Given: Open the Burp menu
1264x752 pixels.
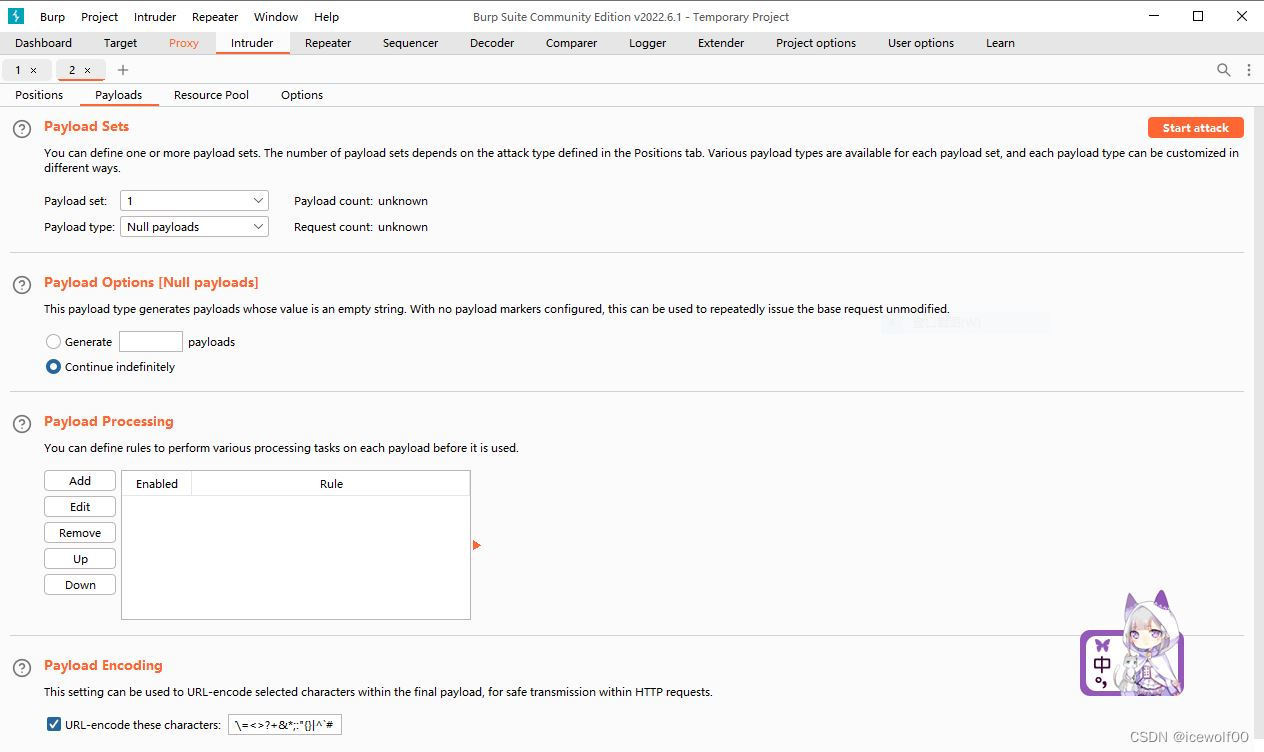Looking at the screenshot, I should (52, 17).
